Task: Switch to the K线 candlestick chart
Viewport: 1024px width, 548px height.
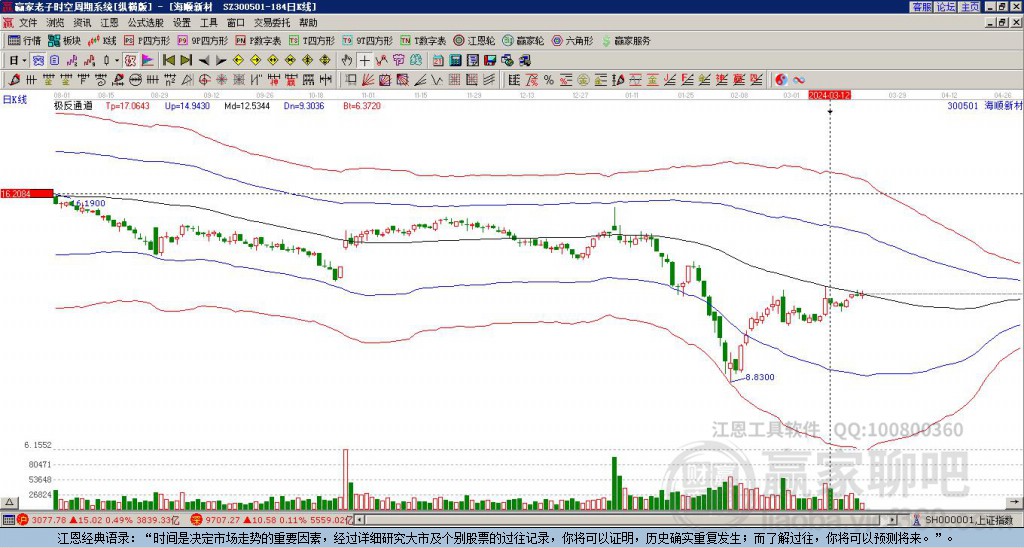Action: click(102, 40)
